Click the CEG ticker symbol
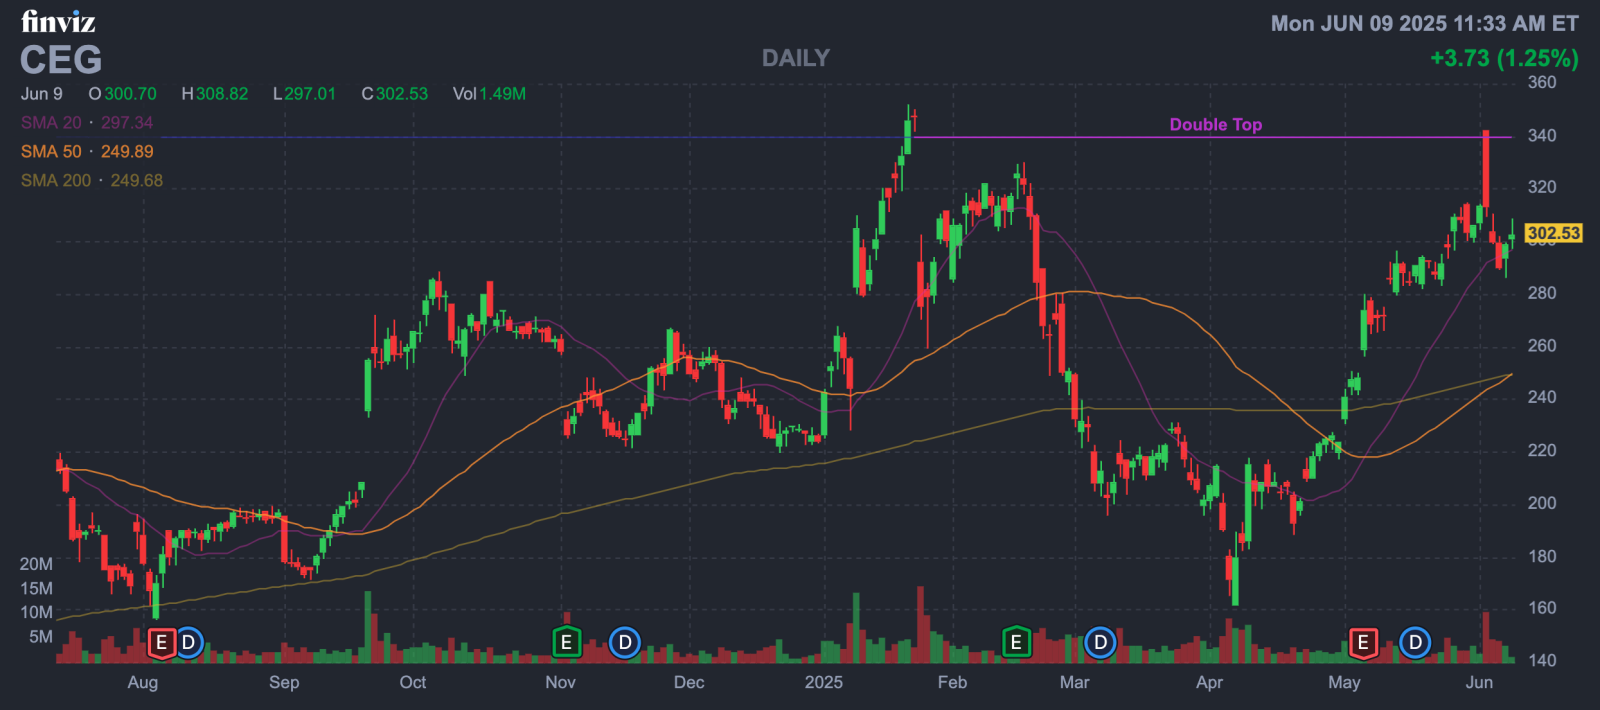 61,60
